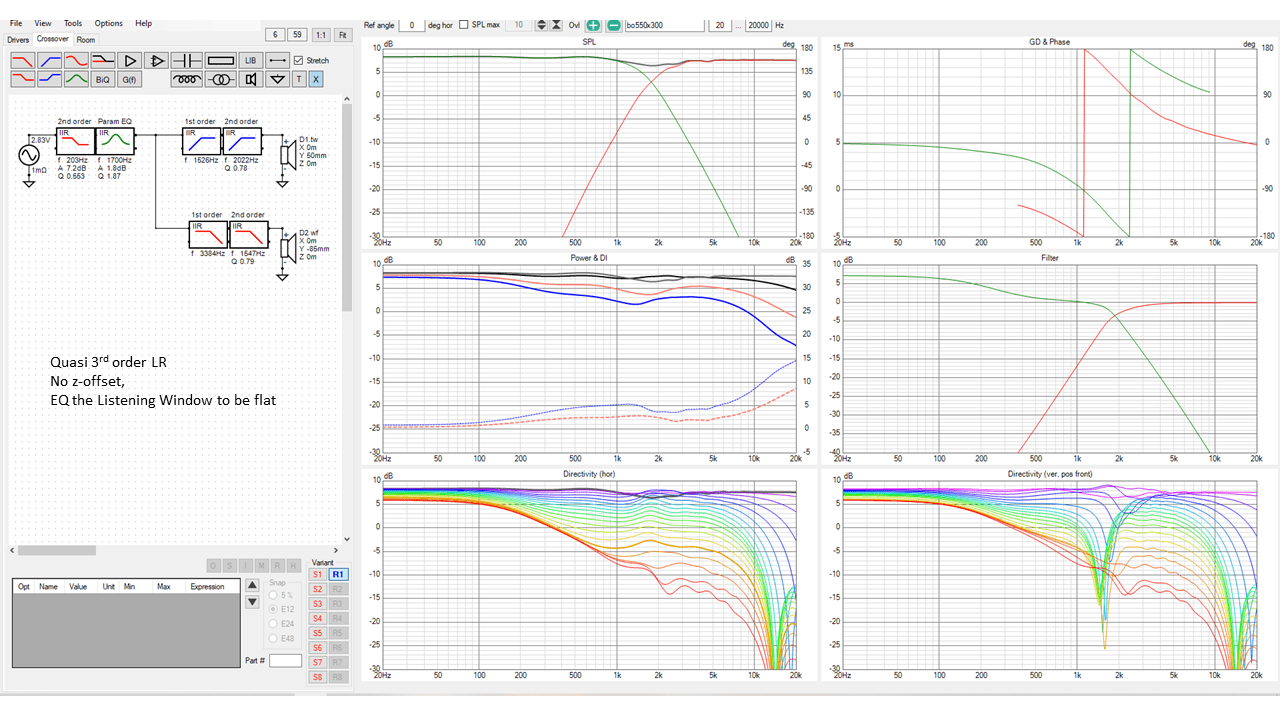Add a loudspeaker driver symbol
The width and height of the screenshot is (1280, 720).
pos(251,79)
